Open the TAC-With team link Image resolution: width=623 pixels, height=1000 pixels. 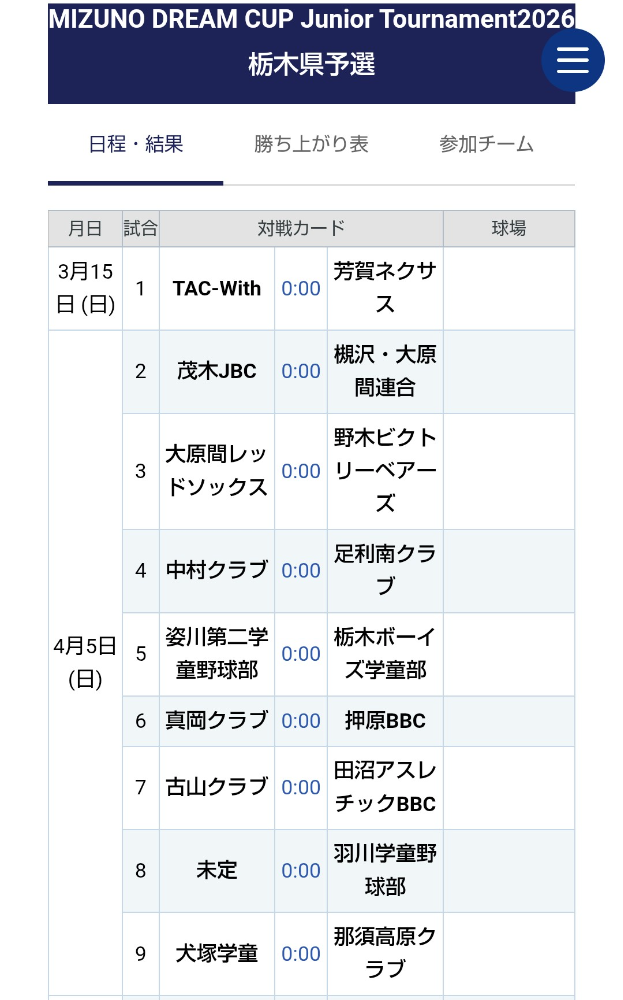217,289
